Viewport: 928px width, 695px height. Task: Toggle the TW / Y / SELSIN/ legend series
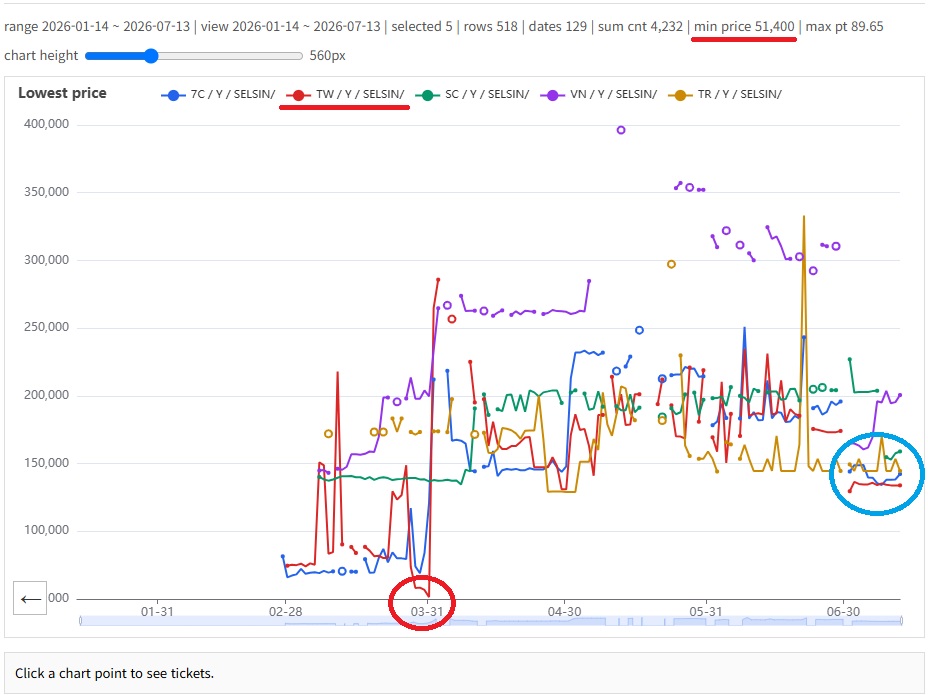pyautogui.click(x=345, y=94)
